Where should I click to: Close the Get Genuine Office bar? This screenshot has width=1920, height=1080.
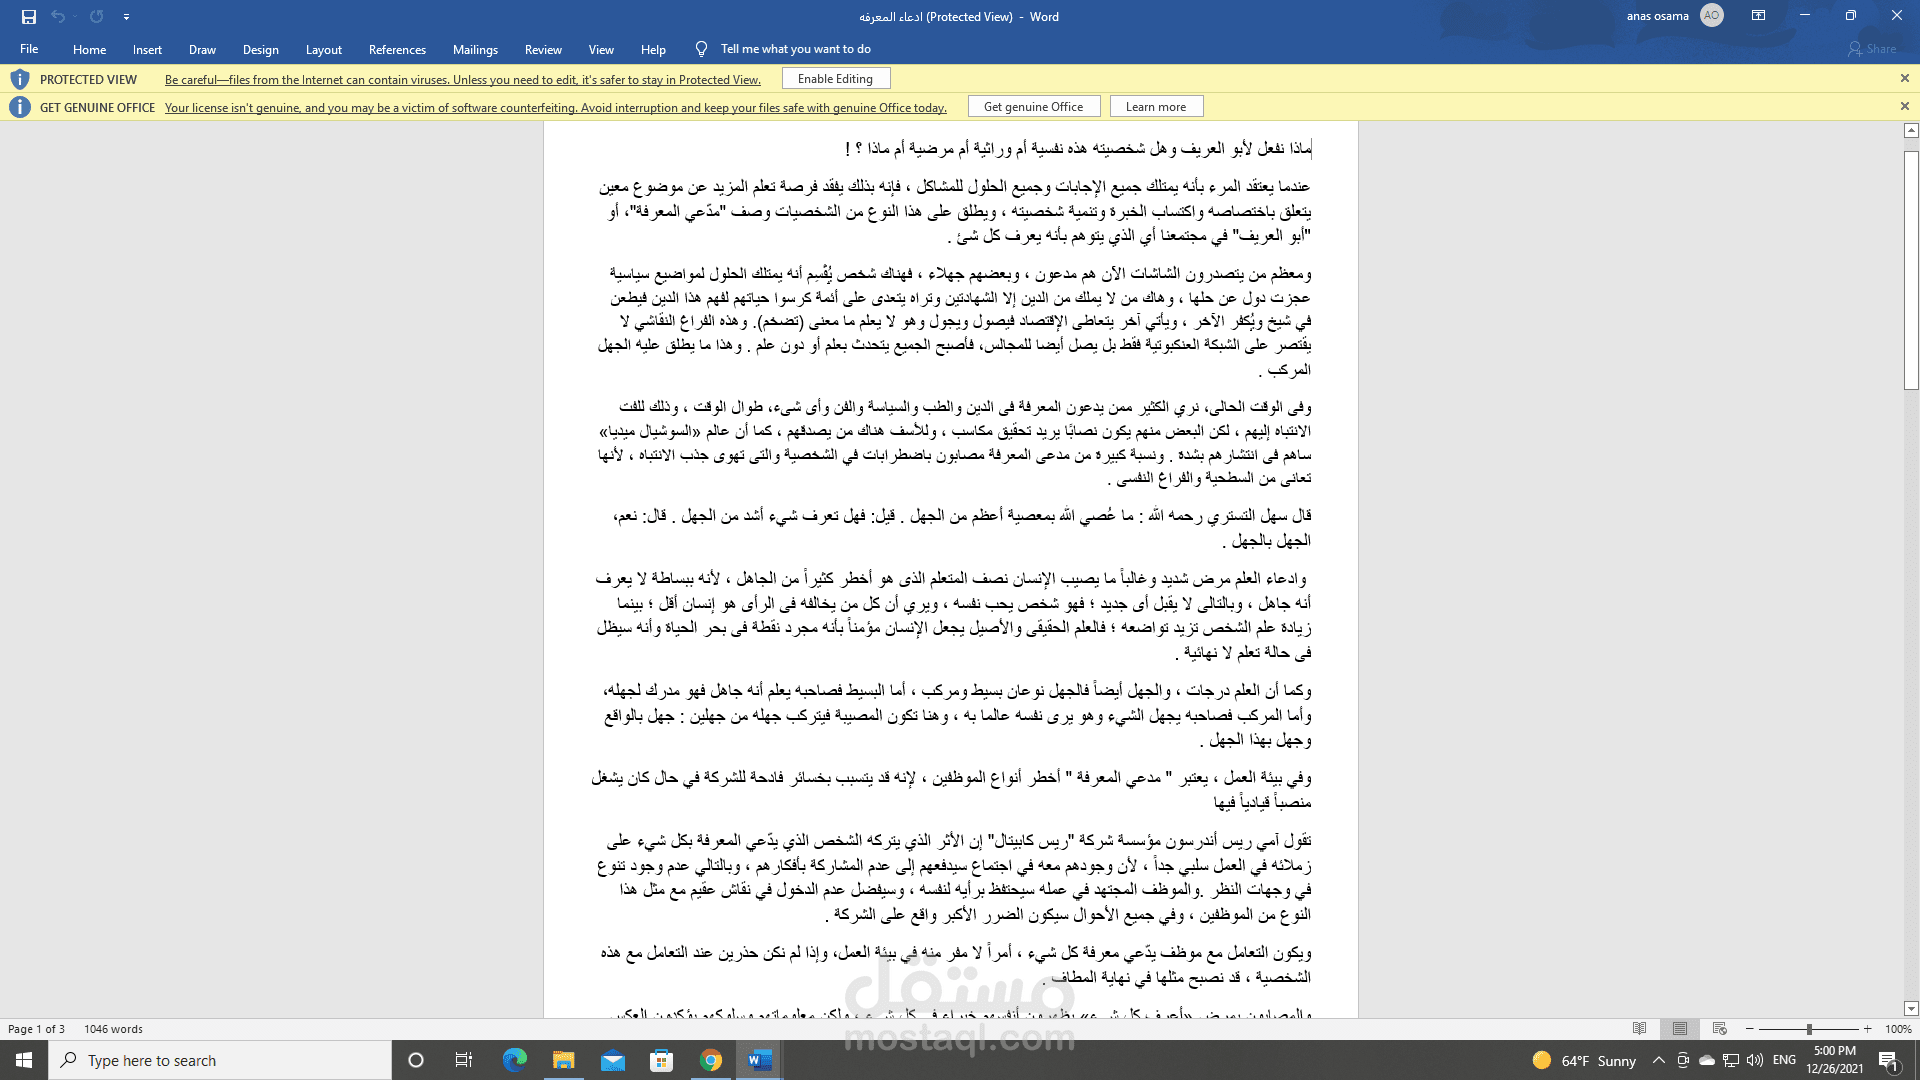[x=1904, y=107]
